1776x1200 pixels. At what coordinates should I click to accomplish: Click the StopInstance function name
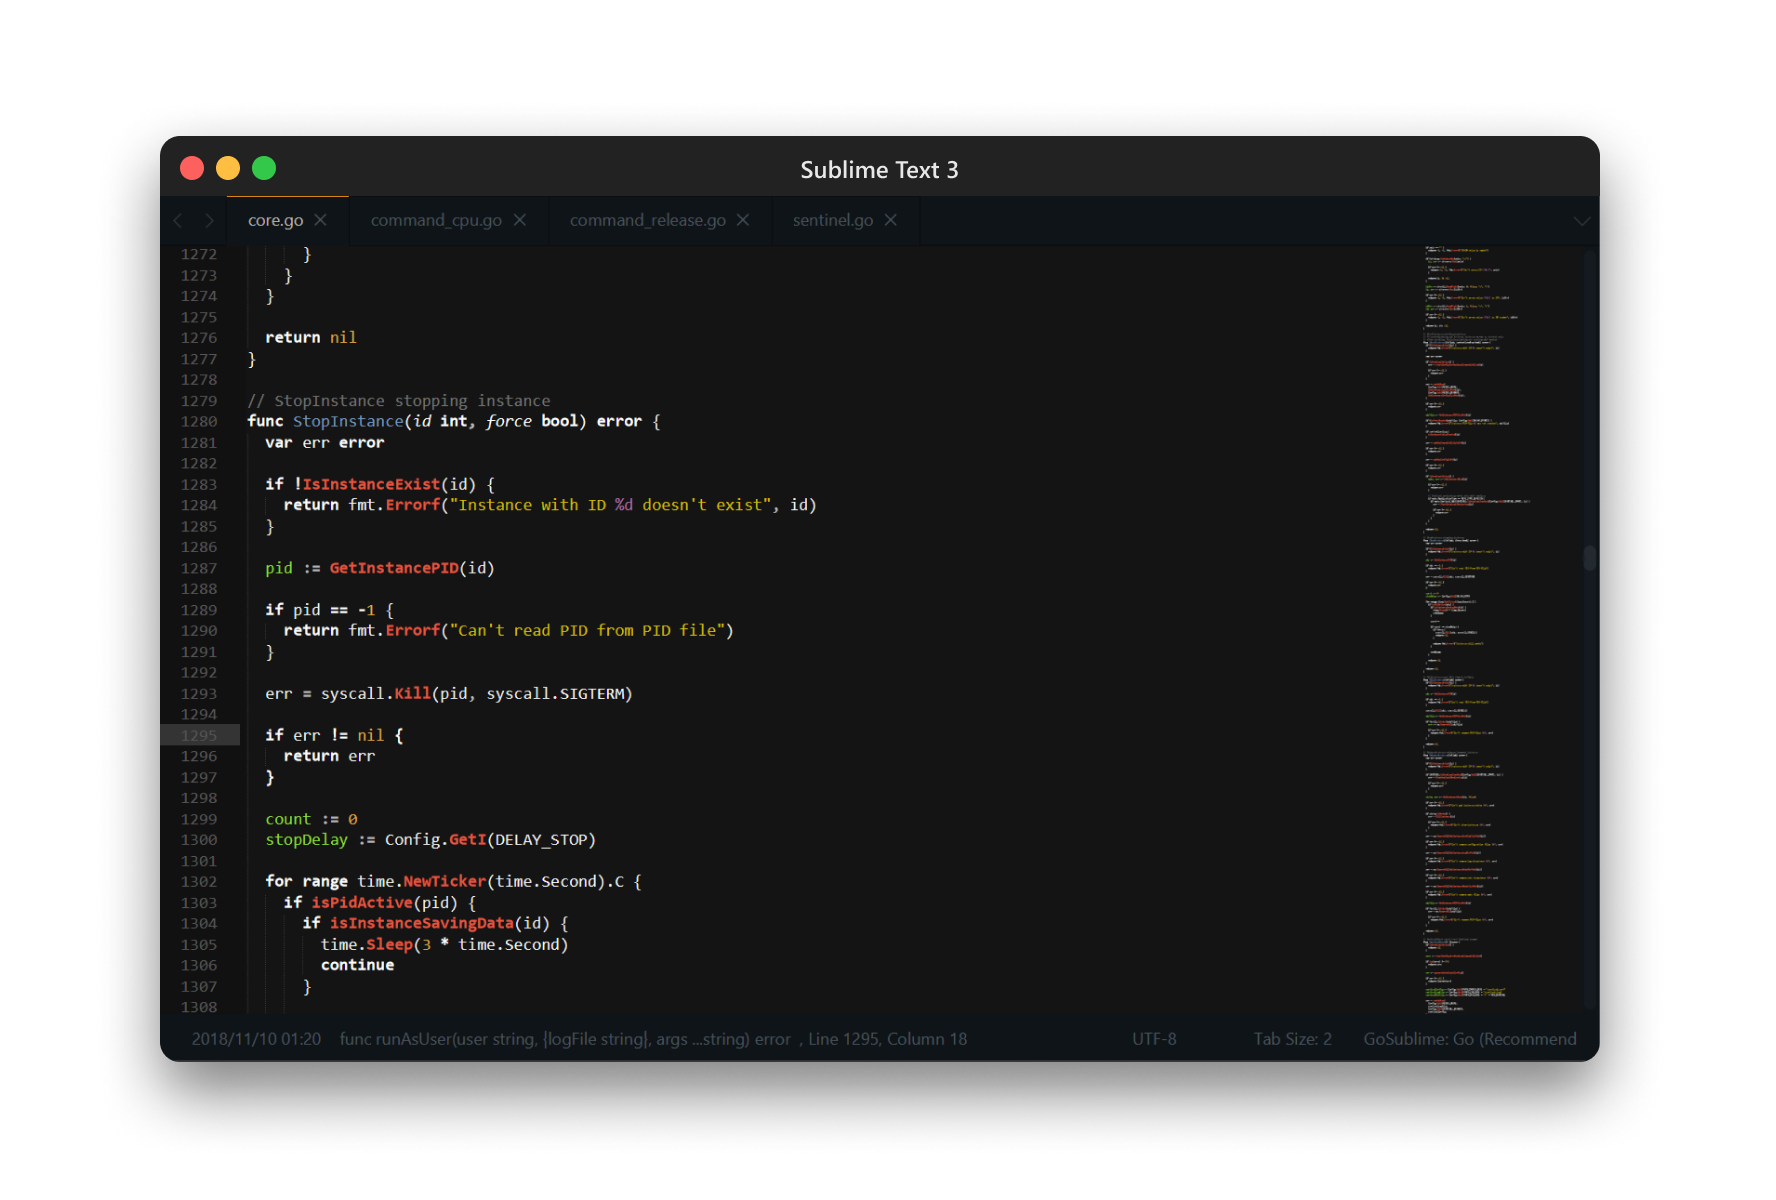coord(348,421)
